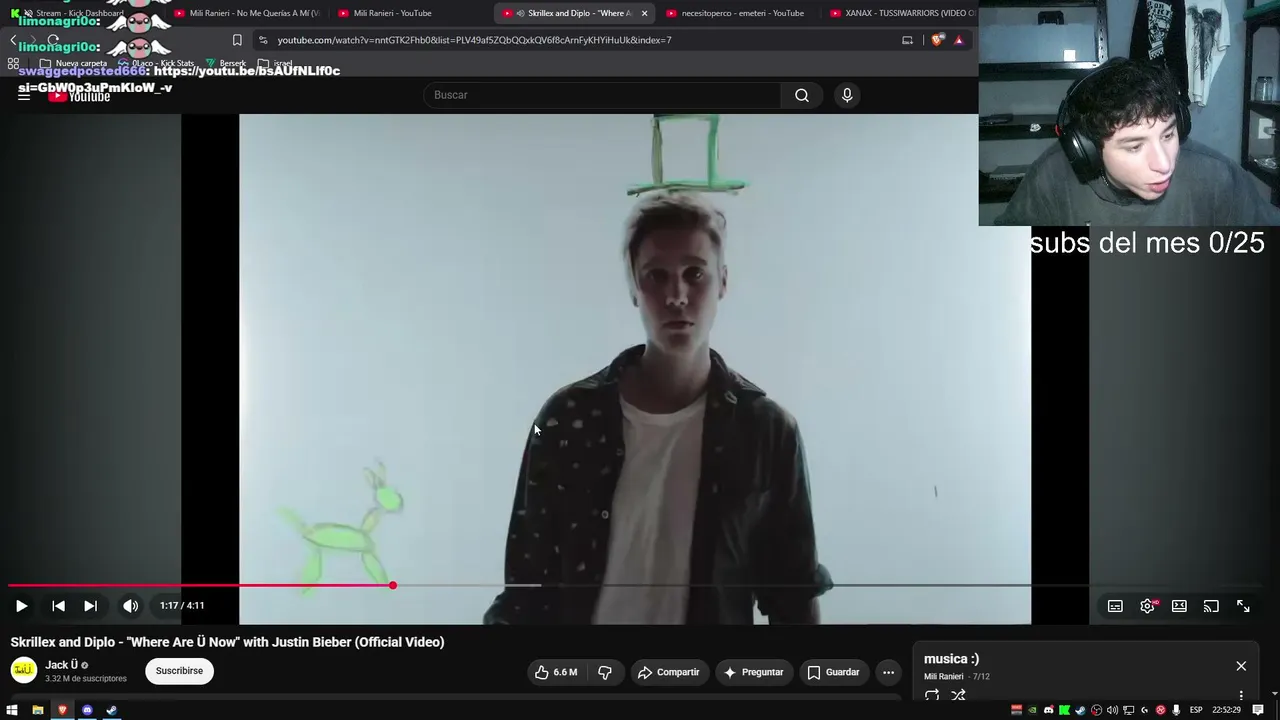
Task: Change the ESP input language
Action: click(x=1196, y=710)
